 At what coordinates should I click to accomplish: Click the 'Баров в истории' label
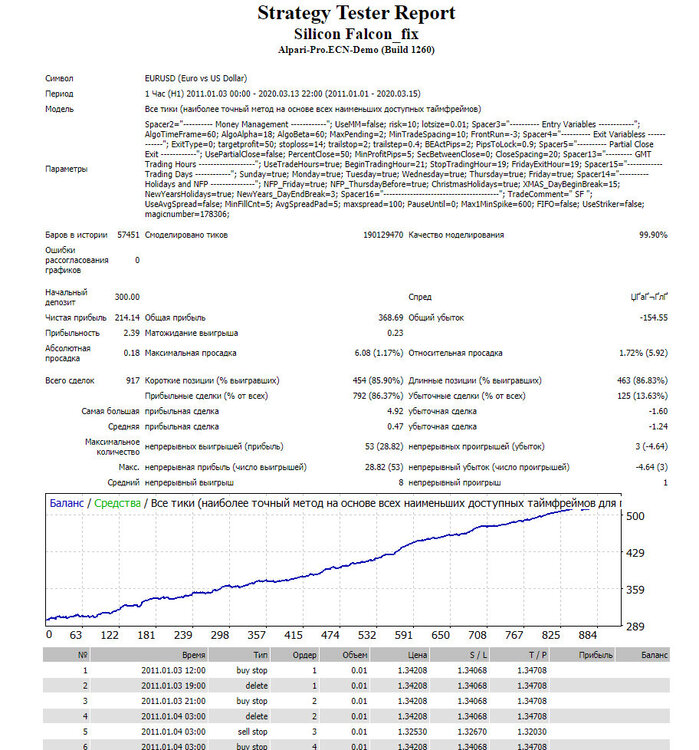coord(76,235)
